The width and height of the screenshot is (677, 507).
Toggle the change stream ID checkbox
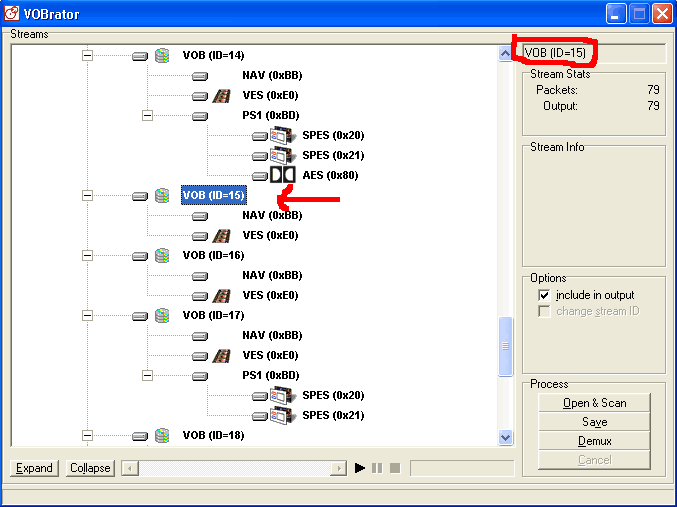click(544, 311)
